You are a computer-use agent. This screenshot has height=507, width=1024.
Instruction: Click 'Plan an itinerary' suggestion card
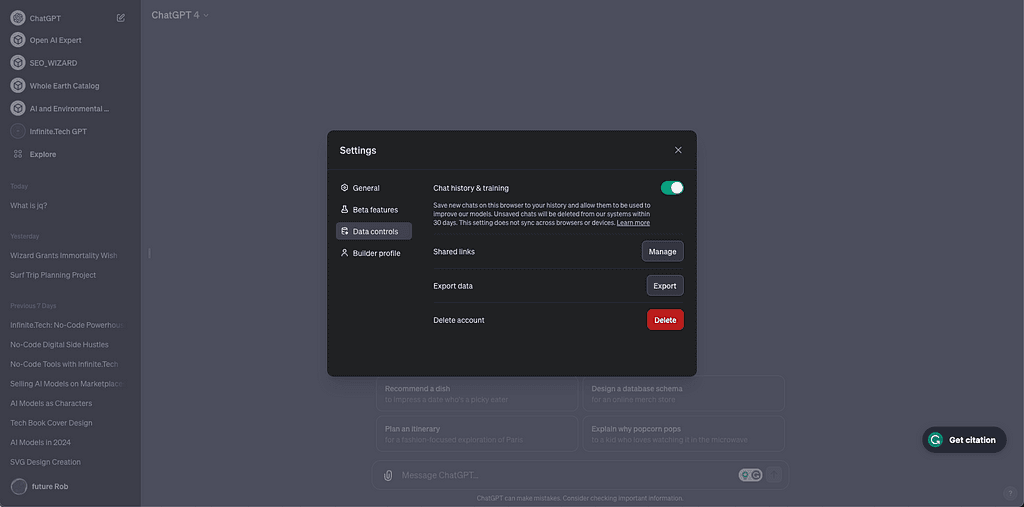tap(477, 434)
